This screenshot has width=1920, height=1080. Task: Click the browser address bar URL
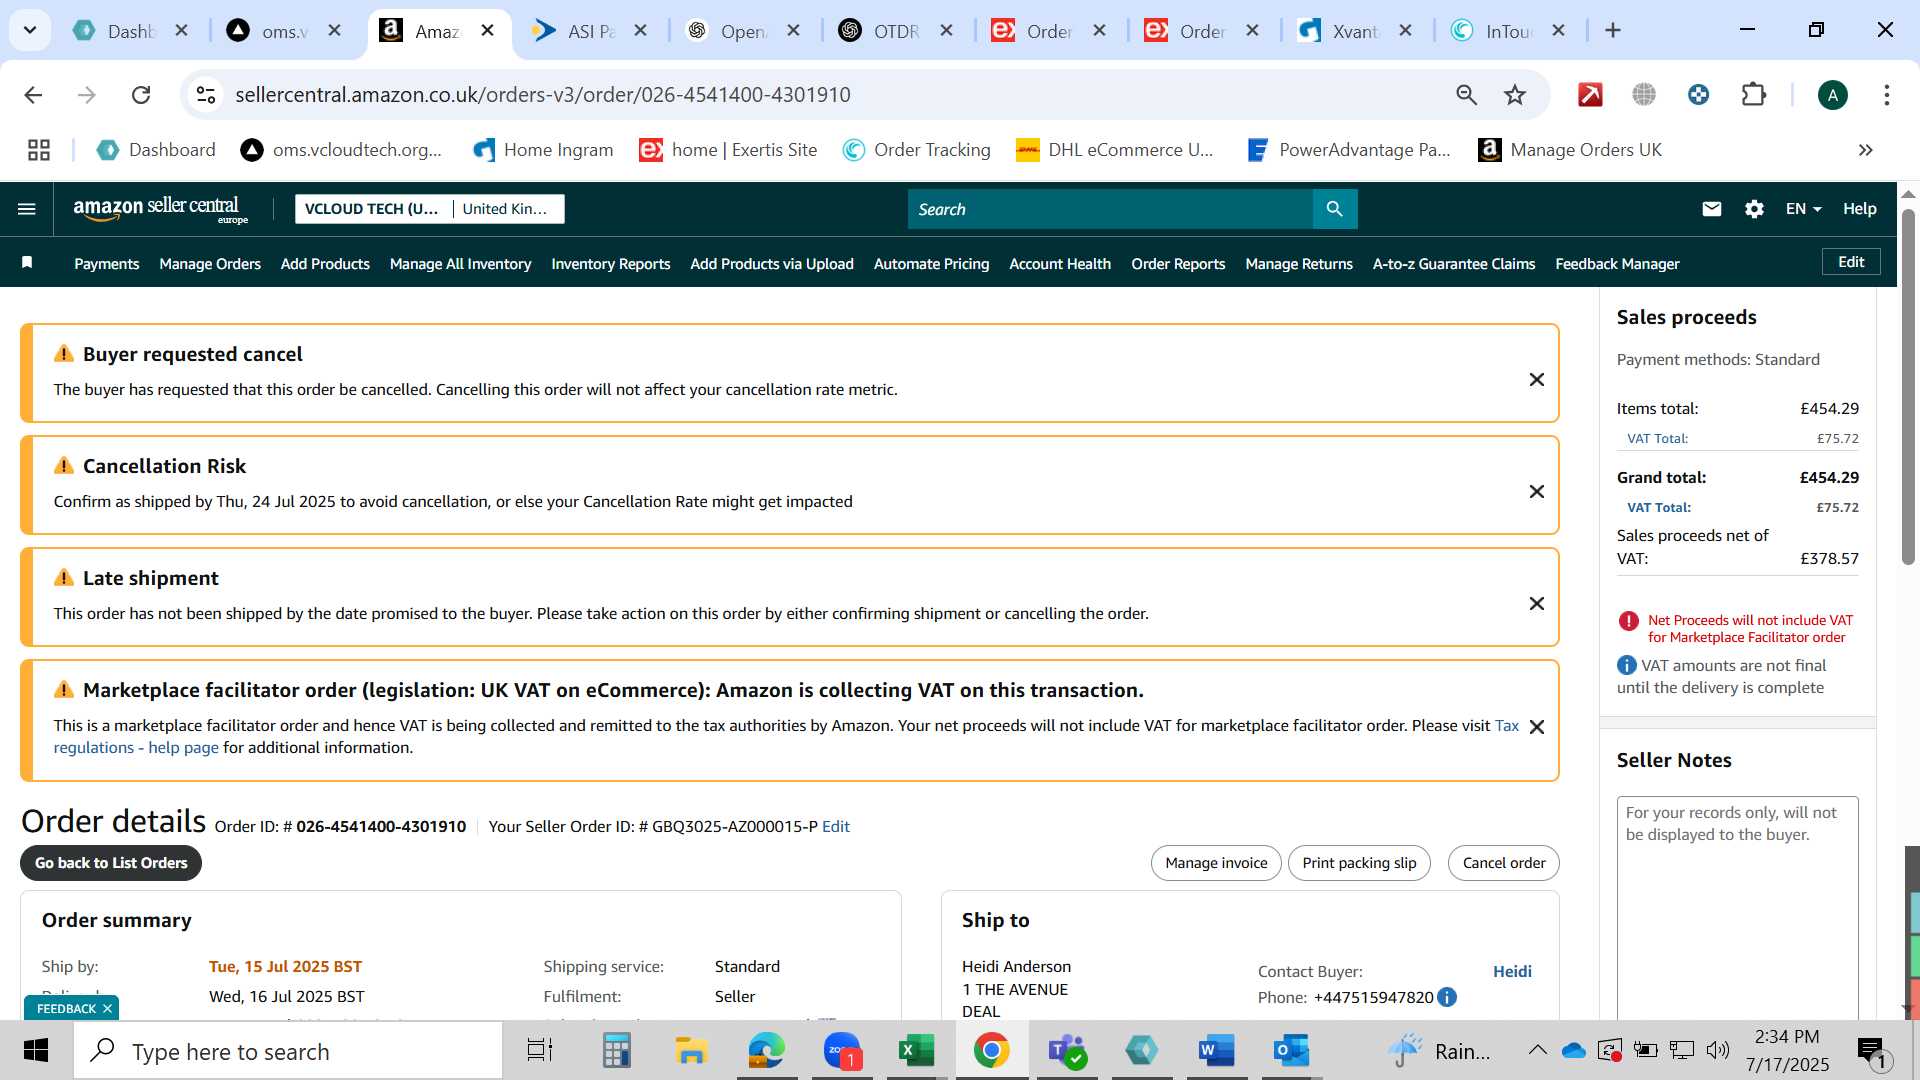(x=543, y=95)
